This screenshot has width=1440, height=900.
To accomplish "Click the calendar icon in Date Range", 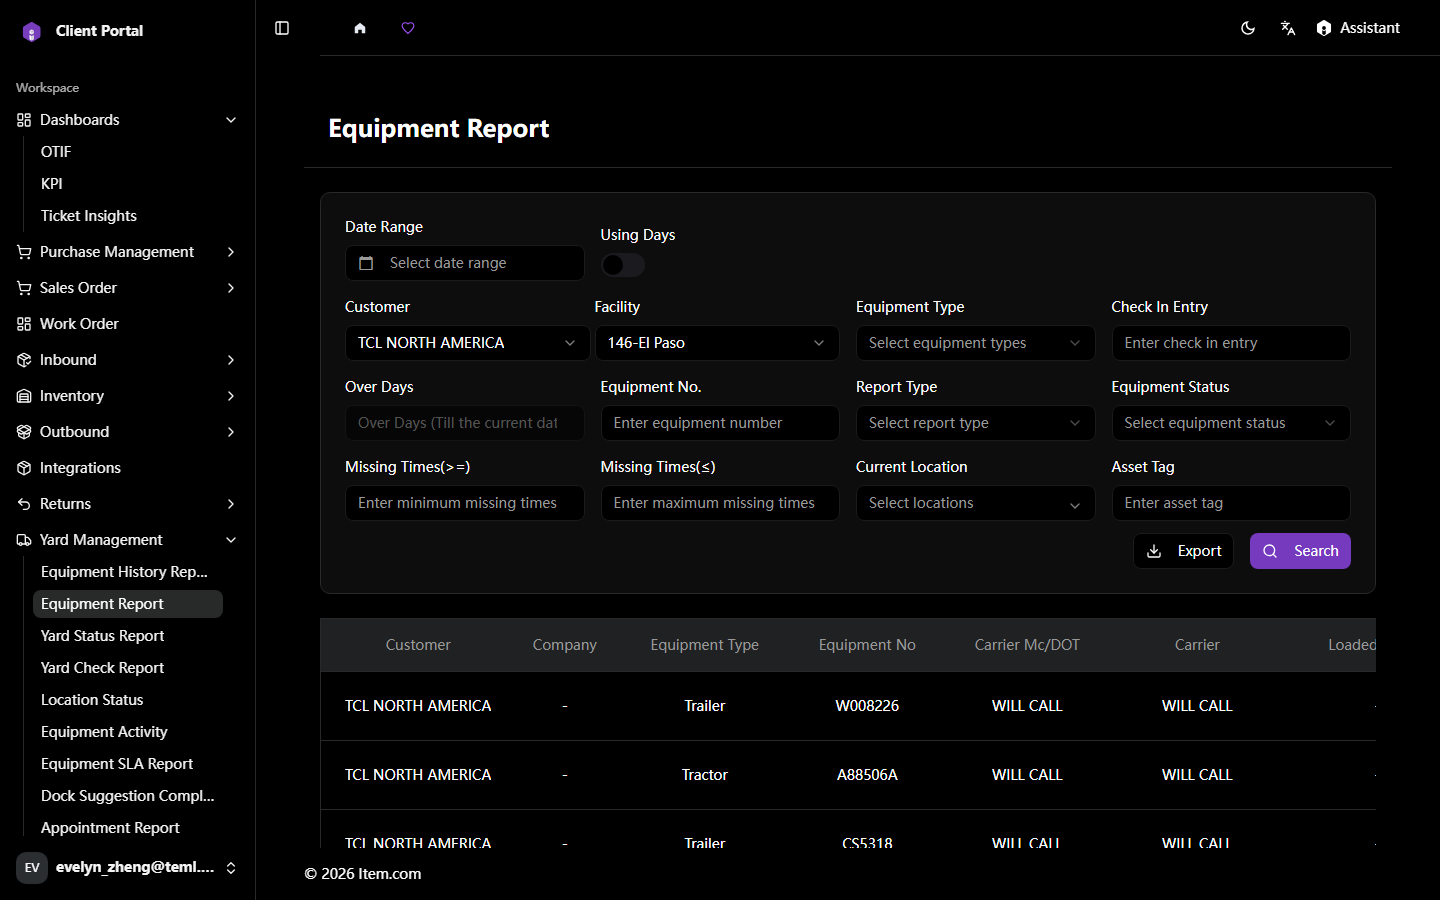I will 366,263.
